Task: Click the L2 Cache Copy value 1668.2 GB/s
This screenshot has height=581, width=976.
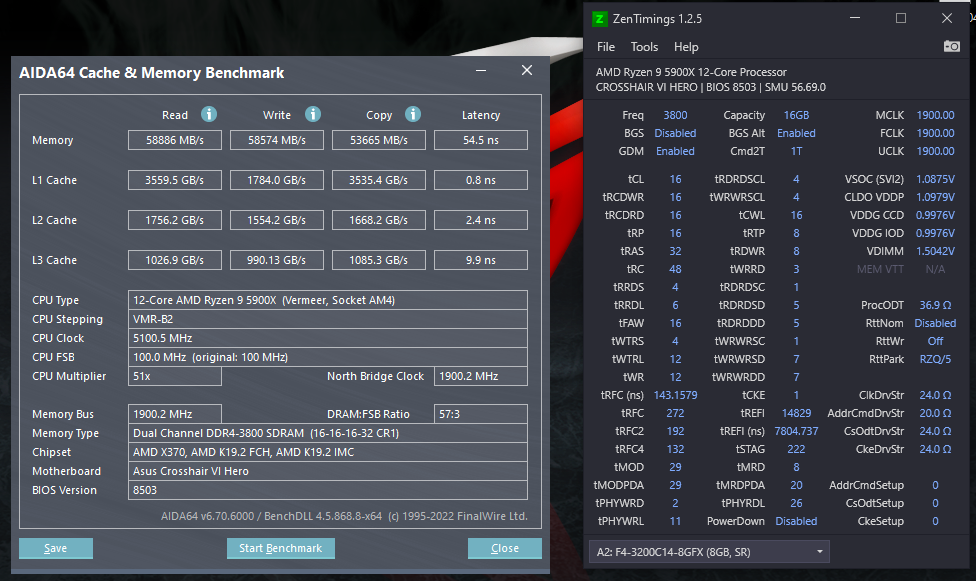Action: coord(379,220)
